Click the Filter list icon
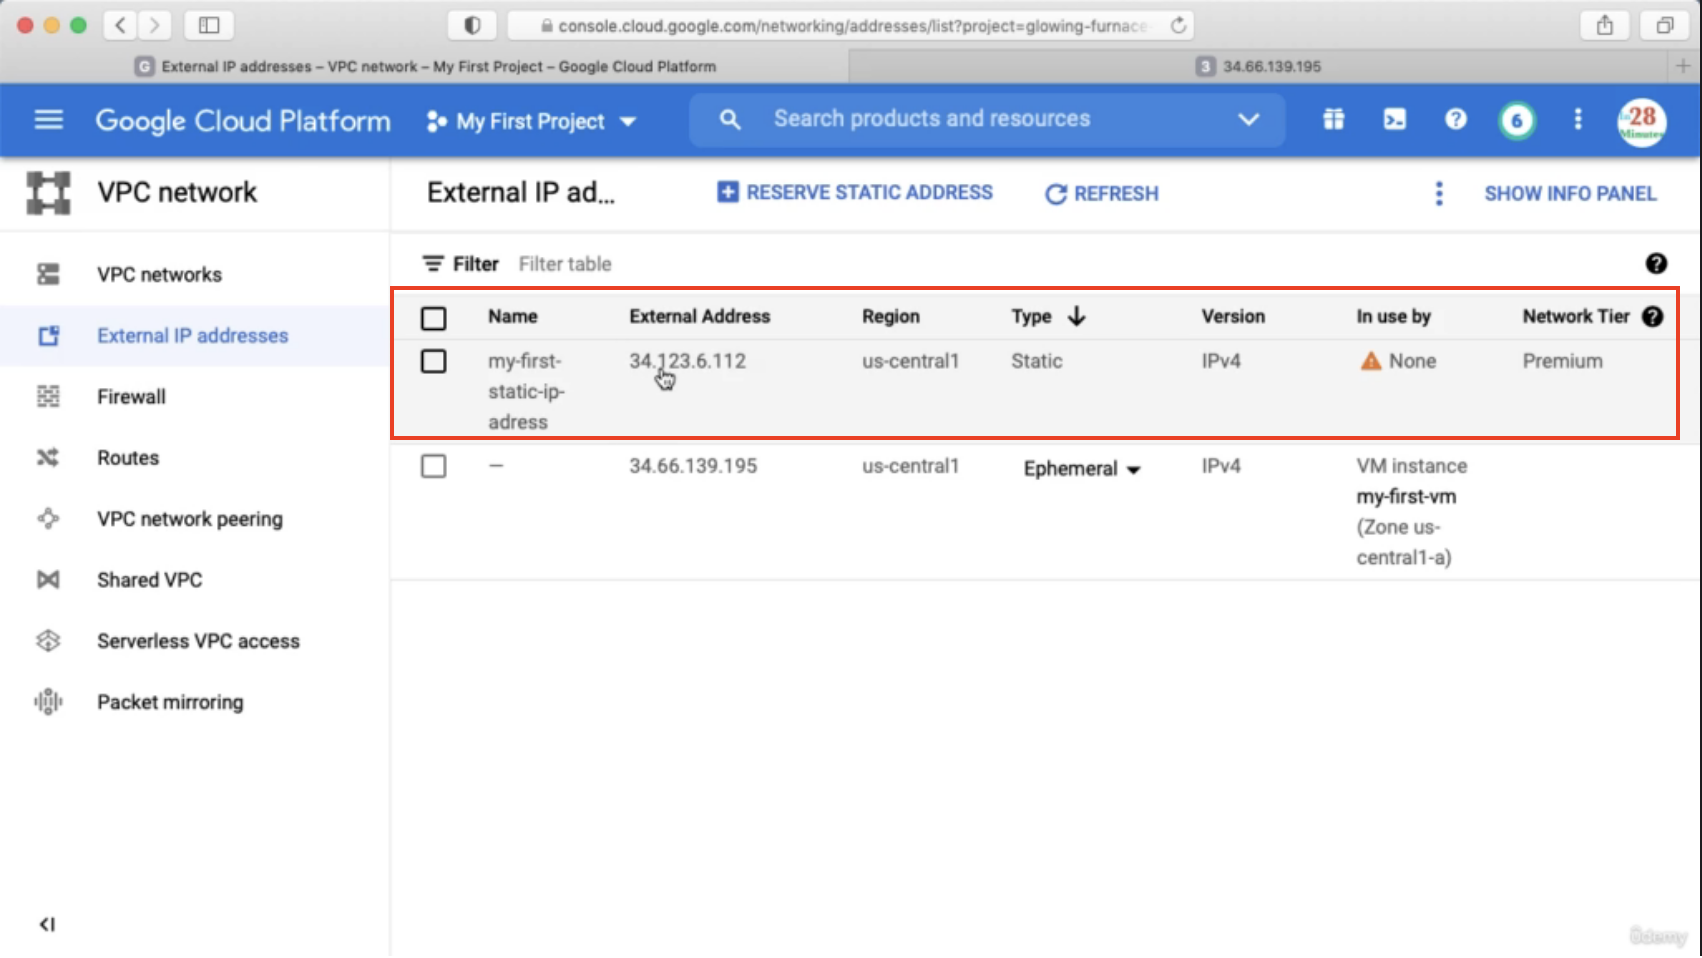Image resolution: width=1702 pixels, height=958 pixels. click(x=433, y=264)
